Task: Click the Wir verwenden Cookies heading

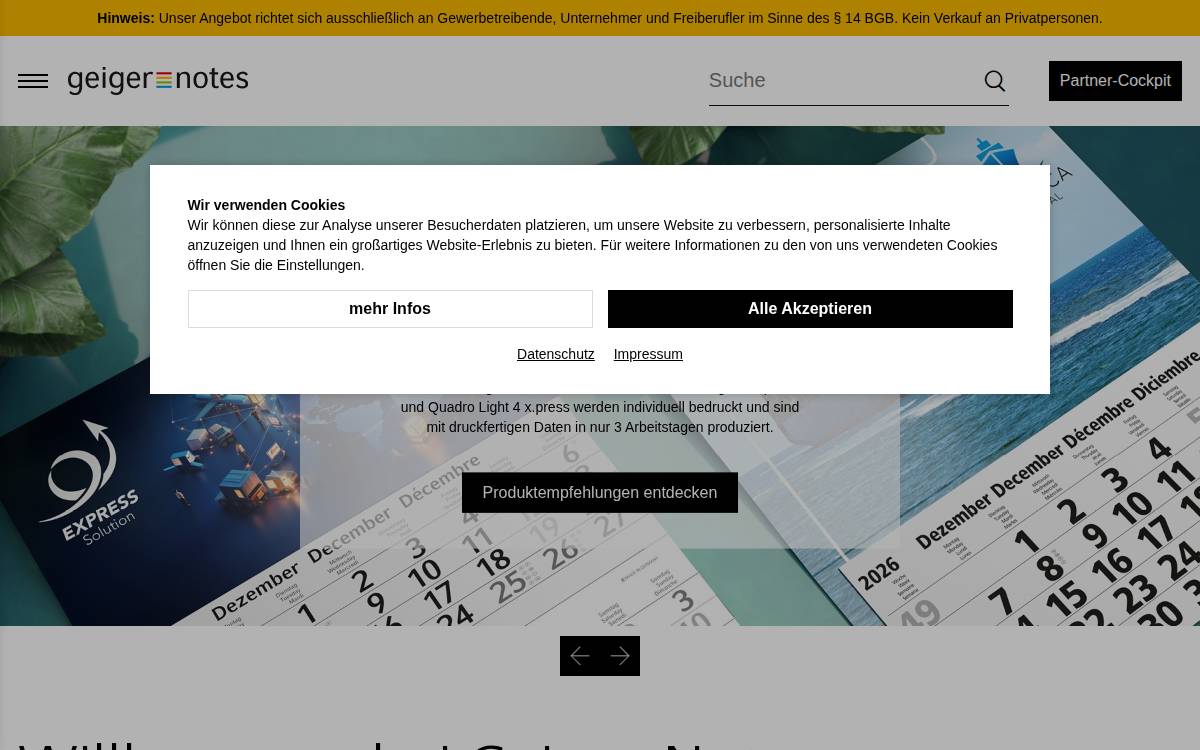Action: tap(266, 205)
